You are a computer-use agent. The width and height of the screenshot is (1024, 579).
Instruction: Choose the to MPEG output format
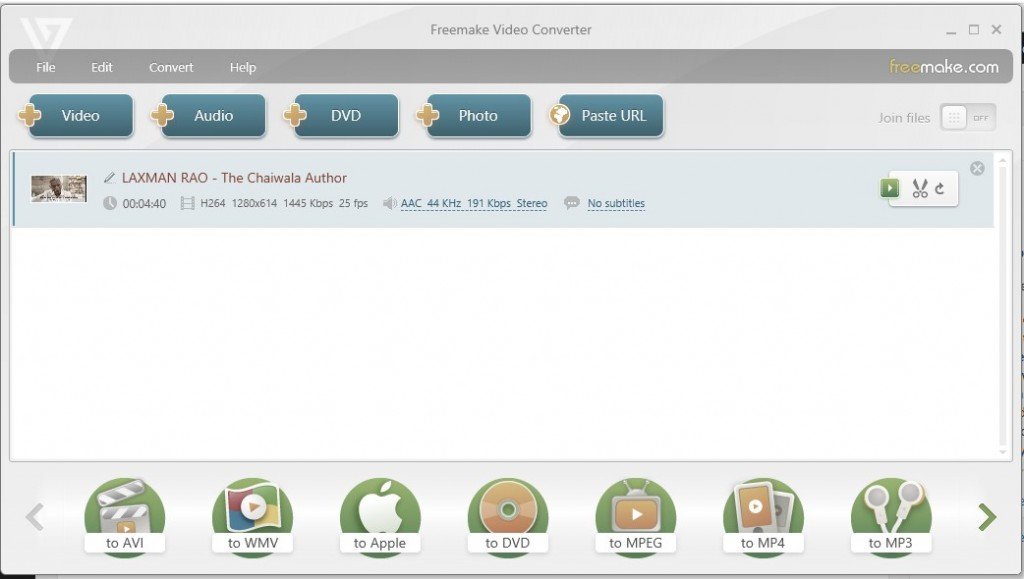click(x=635, y=517)
